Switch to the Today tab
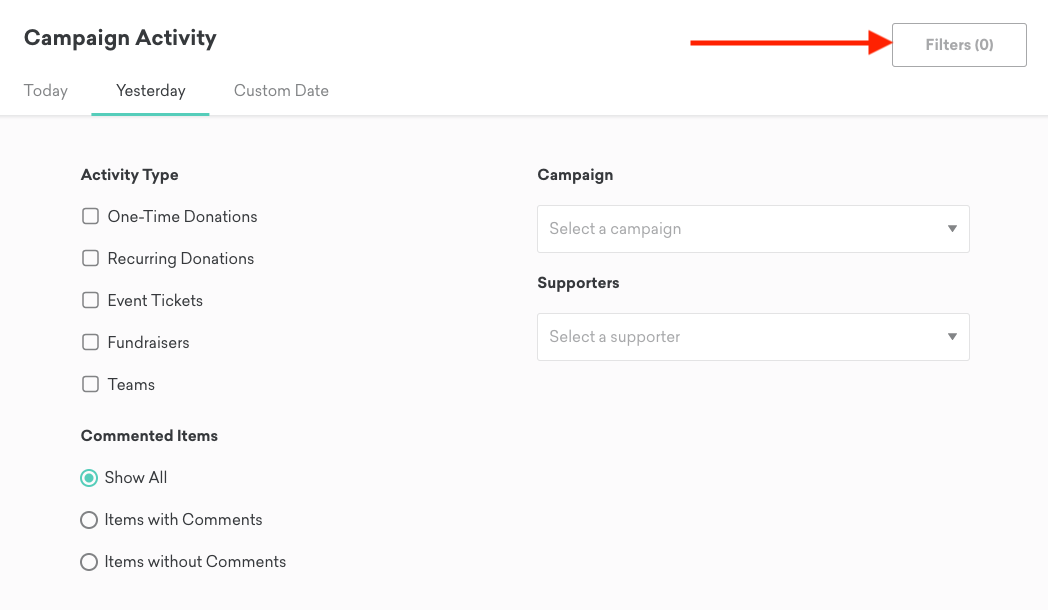1048x610 pixels. click(46, 91)
